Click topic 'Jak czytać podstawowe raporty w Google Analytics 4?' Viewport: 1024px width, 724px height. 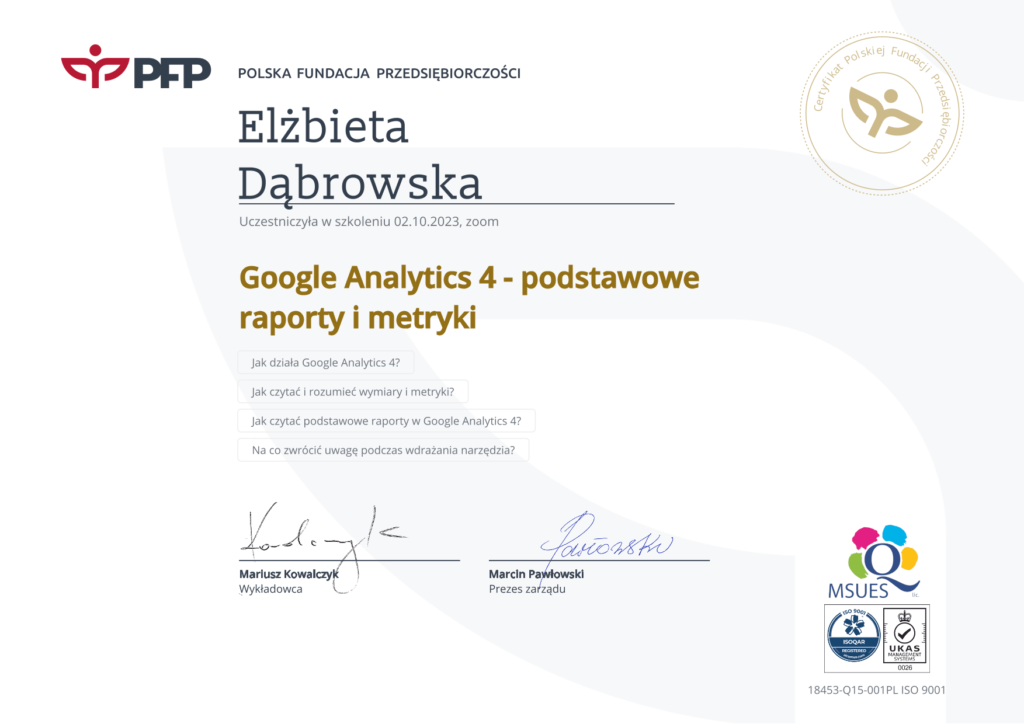(386, 421)
